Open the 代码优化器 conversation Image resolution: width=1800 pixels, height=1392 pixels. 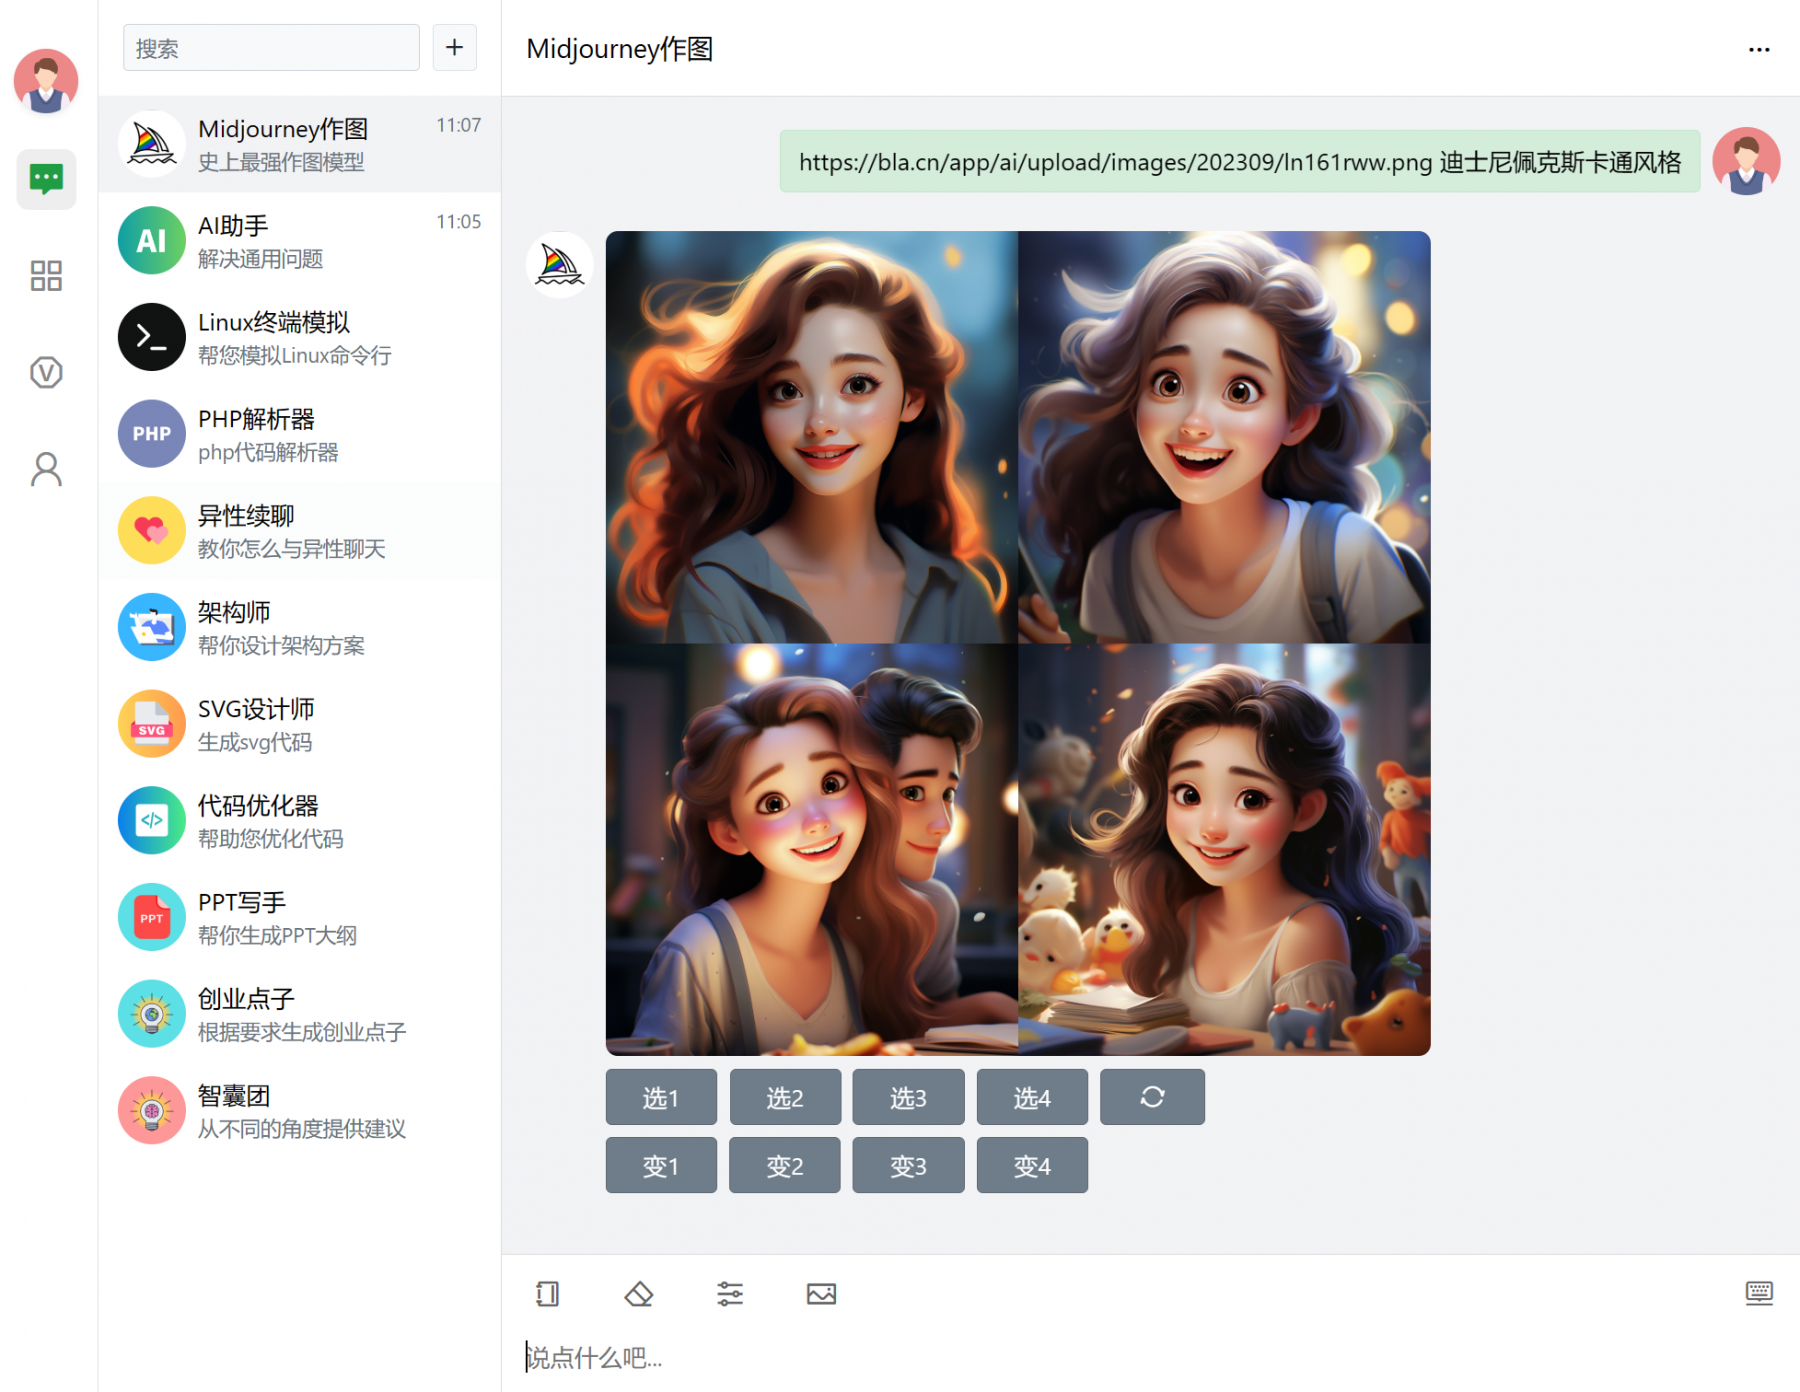pos(300,821)
